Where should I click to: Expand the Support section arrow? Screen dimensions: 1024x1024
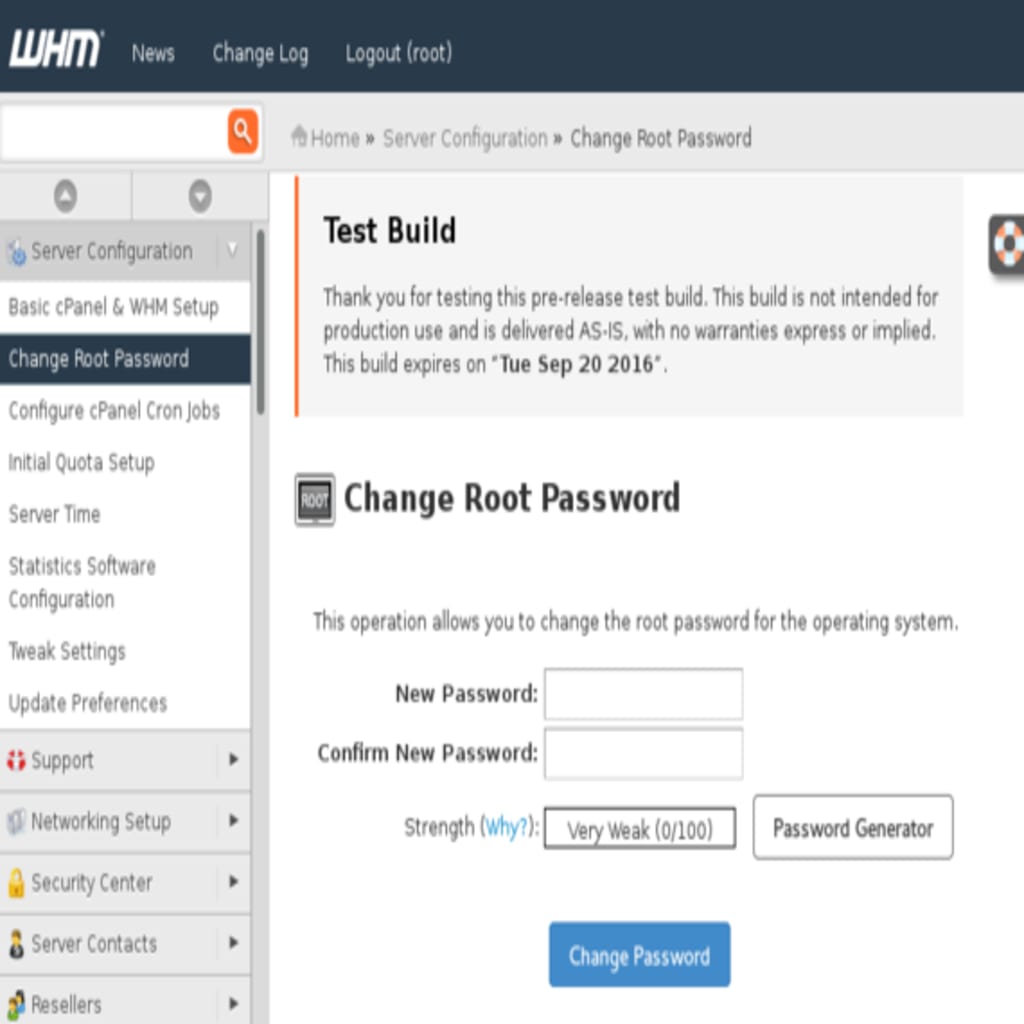pyautogui.click(x=233, y=759)
